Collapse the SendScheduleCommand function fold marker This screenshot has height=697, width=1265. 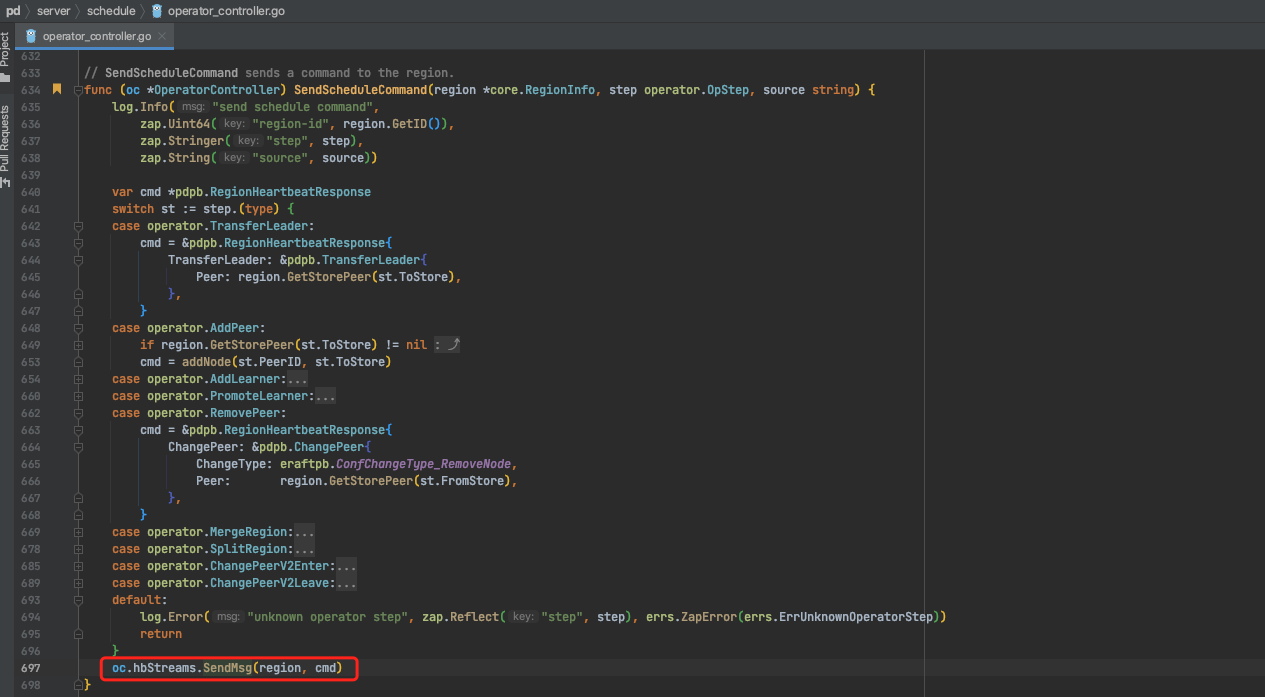[x=78, y=90]
